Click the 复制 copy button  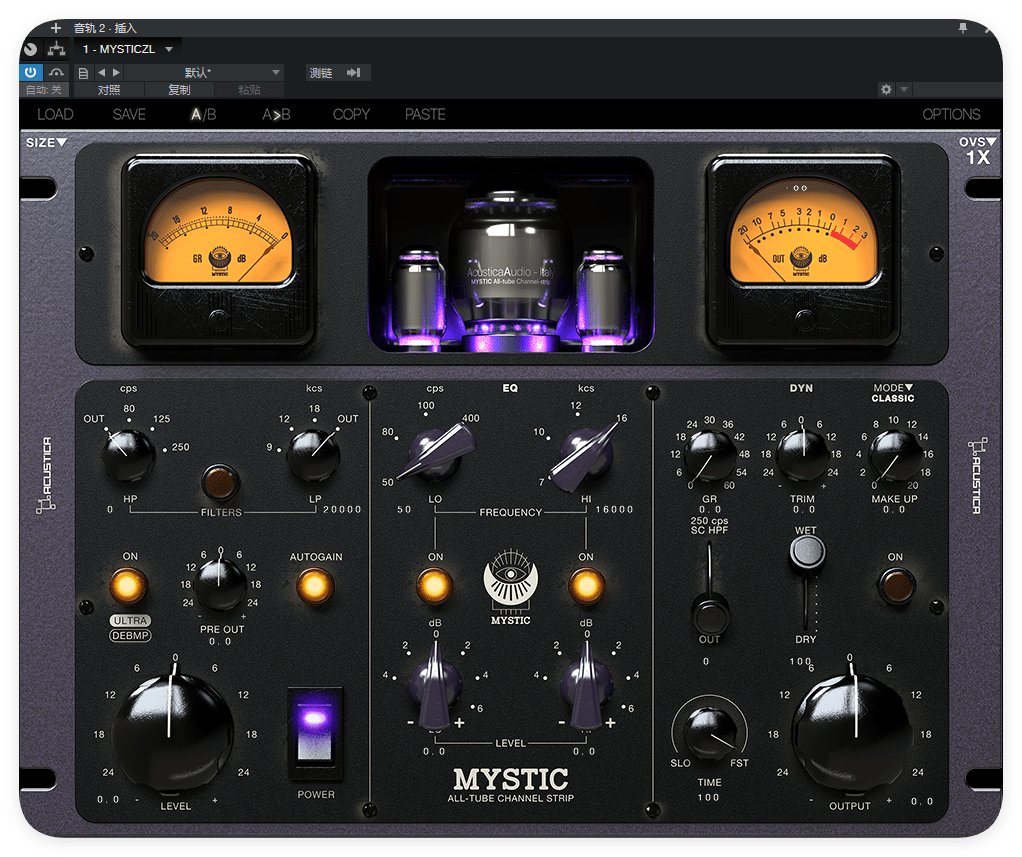pyautogui.click(x=179, y=90)
